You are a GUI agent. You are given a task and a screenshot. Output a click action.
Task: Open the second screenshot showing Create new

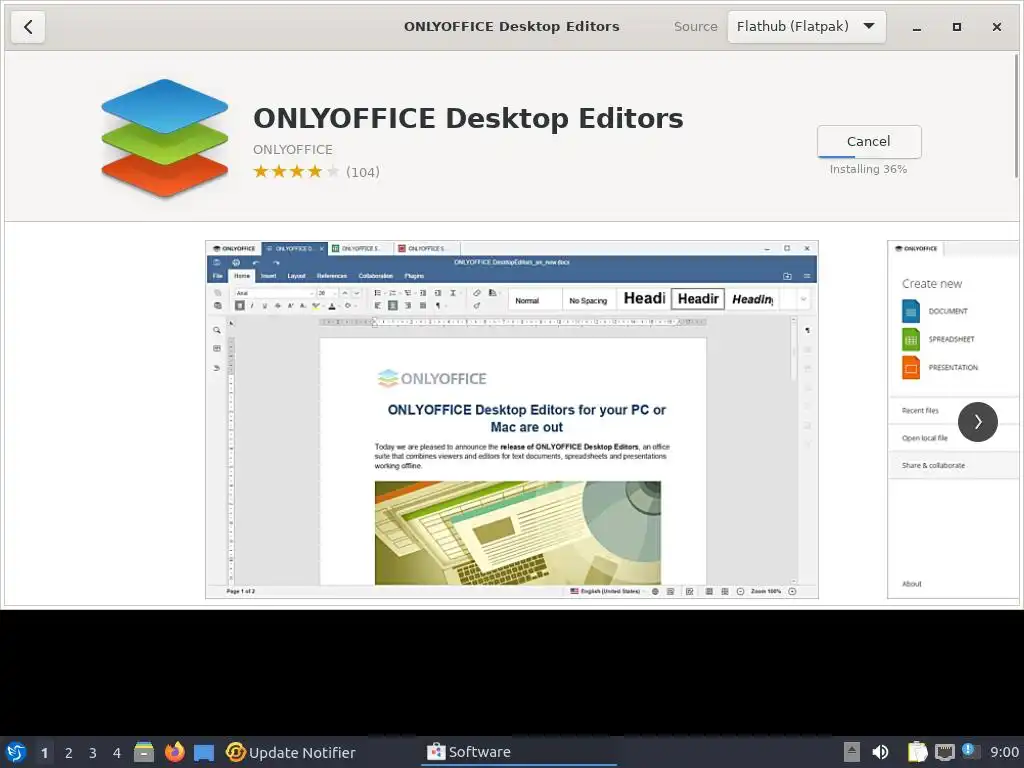point(953,419)
